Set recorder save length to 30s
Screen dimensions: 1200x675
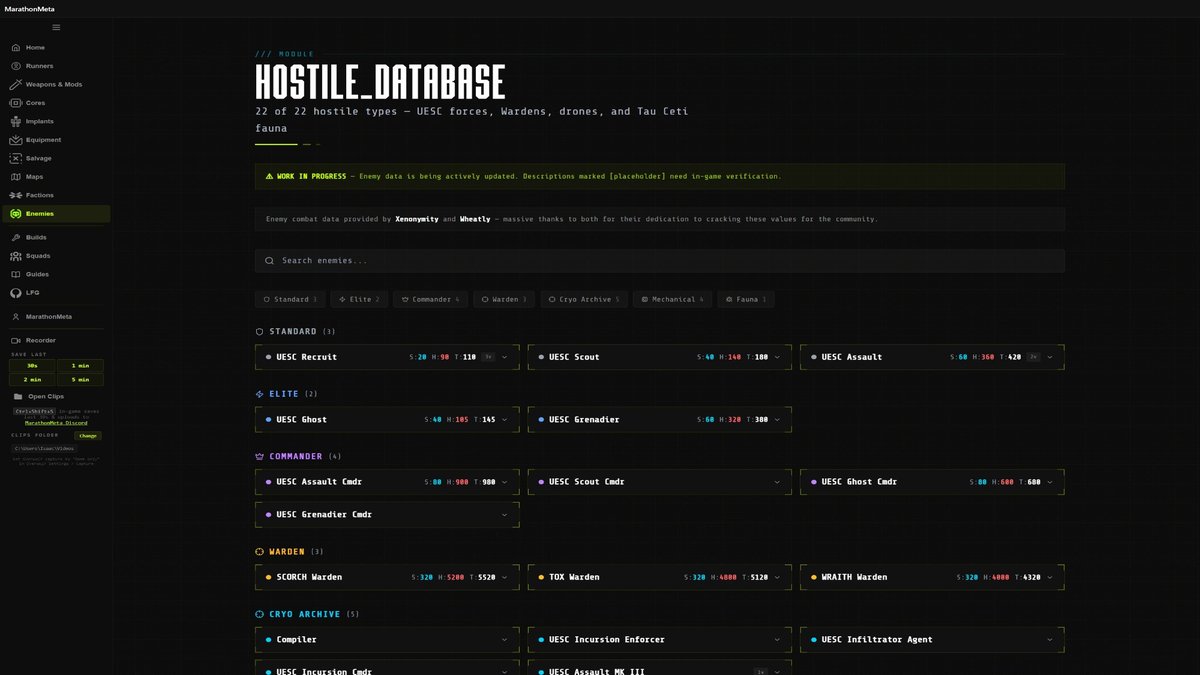[33, 366]
